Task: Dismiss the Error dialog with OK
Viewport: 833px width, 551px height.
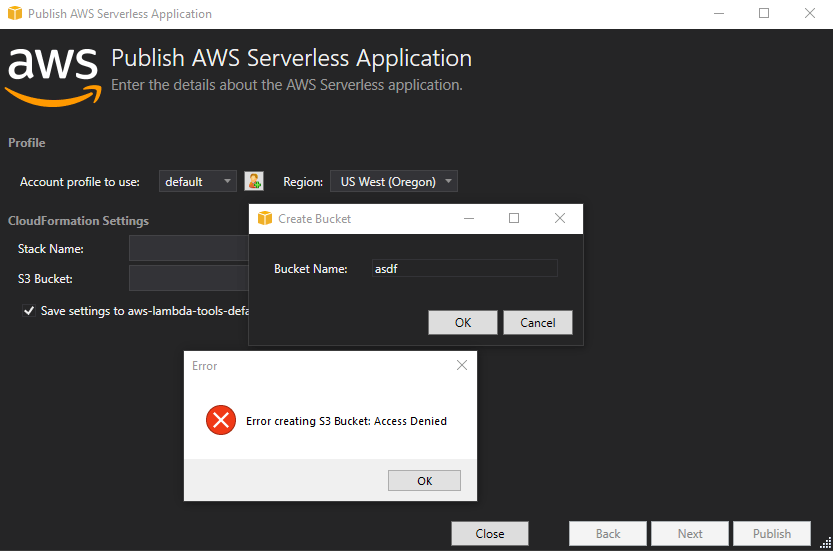Action: click(x=424, y=480)
